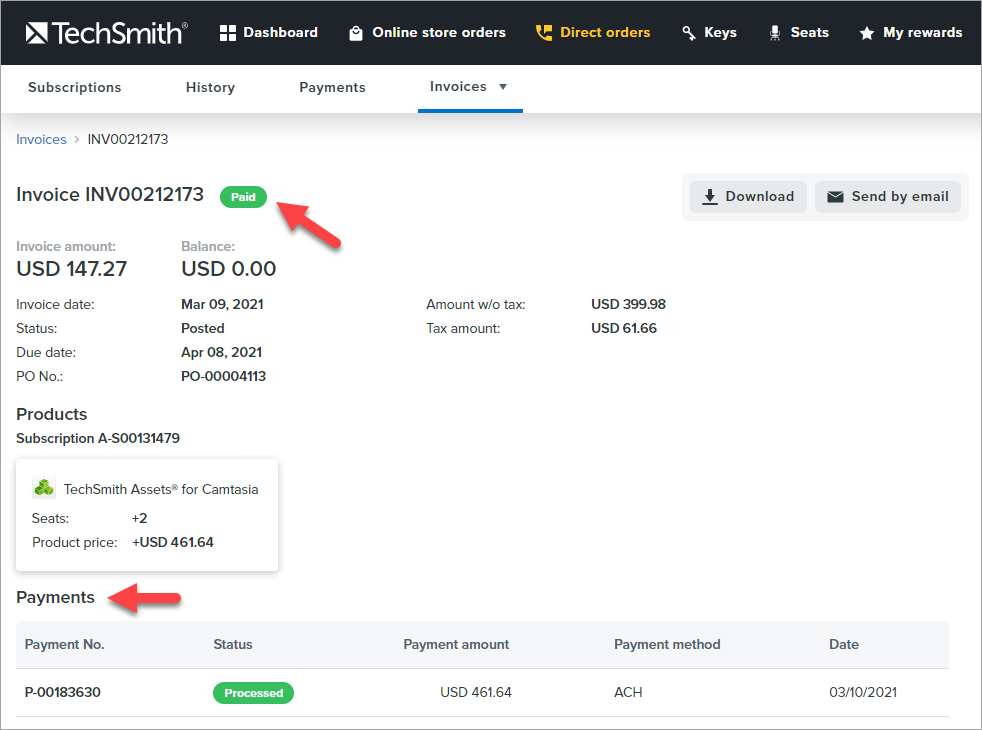Click the Online store orders bag icon
Viewport: 982px width, 730px height.
click(356, 33)
